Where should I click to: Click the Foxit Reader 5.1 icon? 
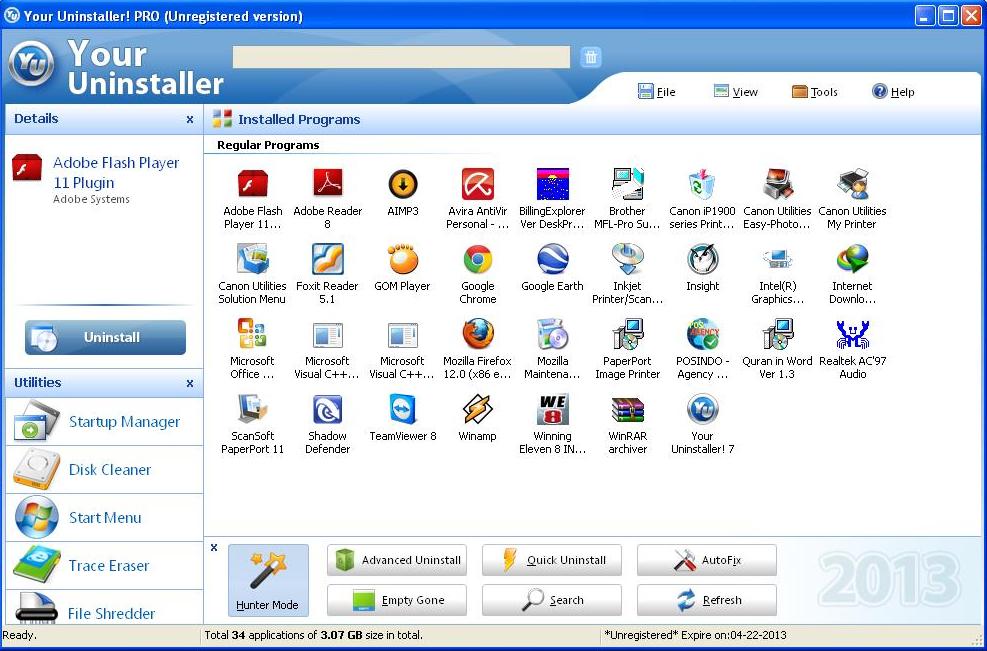tap(327, 259)
